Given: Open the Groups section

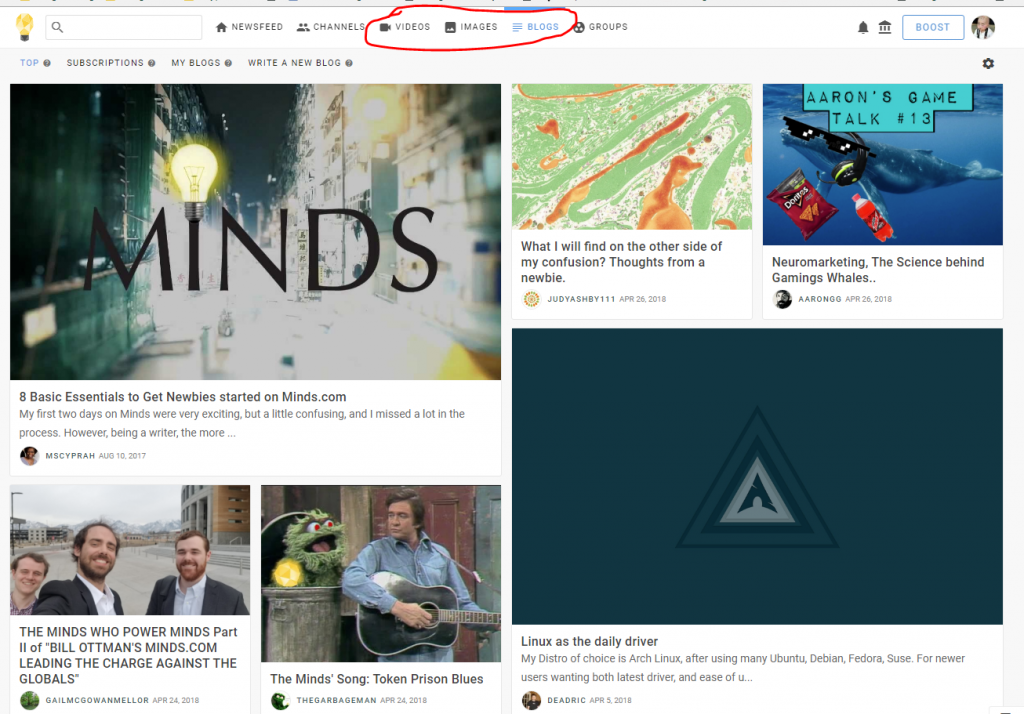Looking at the screenshot, I should tap(600, 27).
